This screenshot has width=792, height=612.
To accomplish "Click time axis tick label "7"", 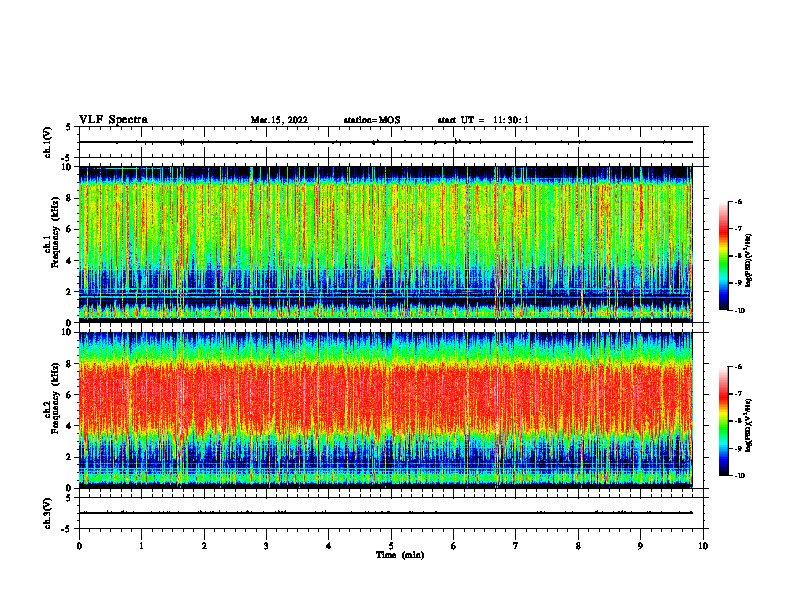I will pos(516,546).
